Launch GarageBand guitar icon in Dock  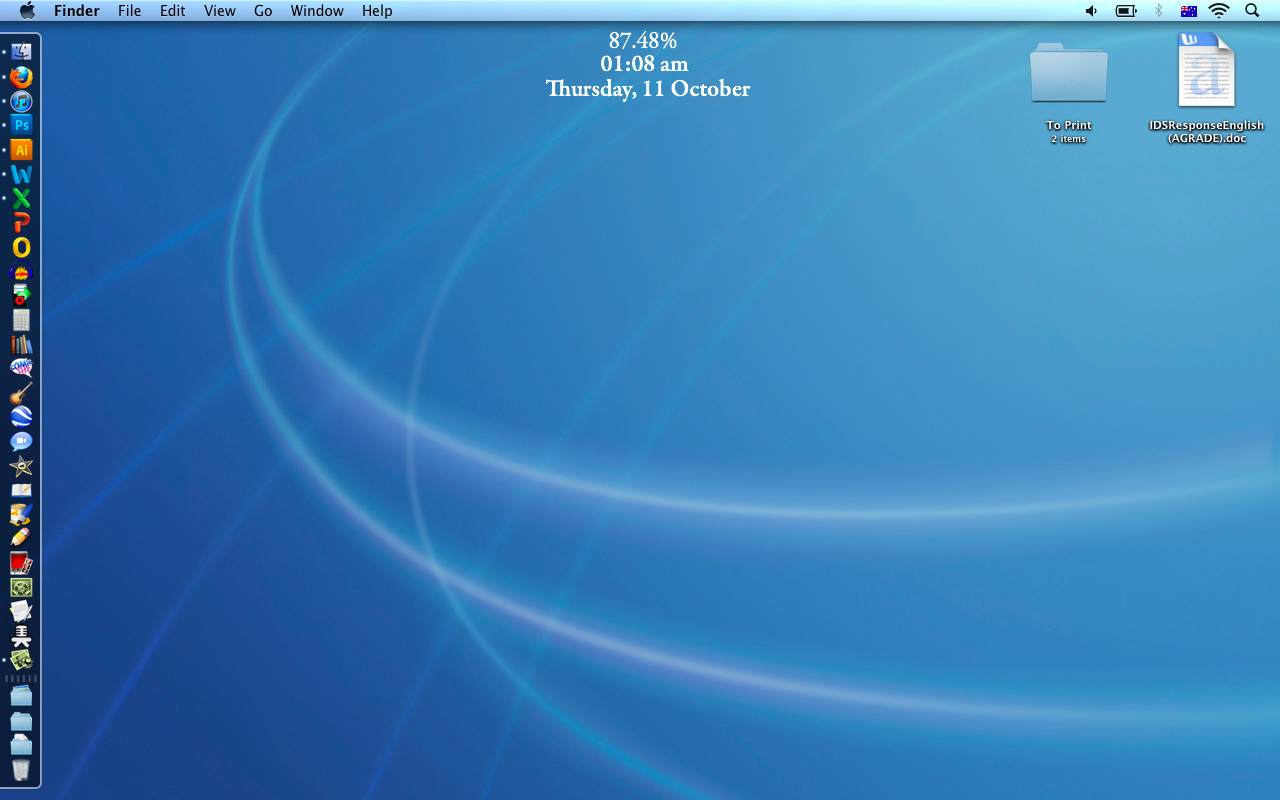point(21,393)
